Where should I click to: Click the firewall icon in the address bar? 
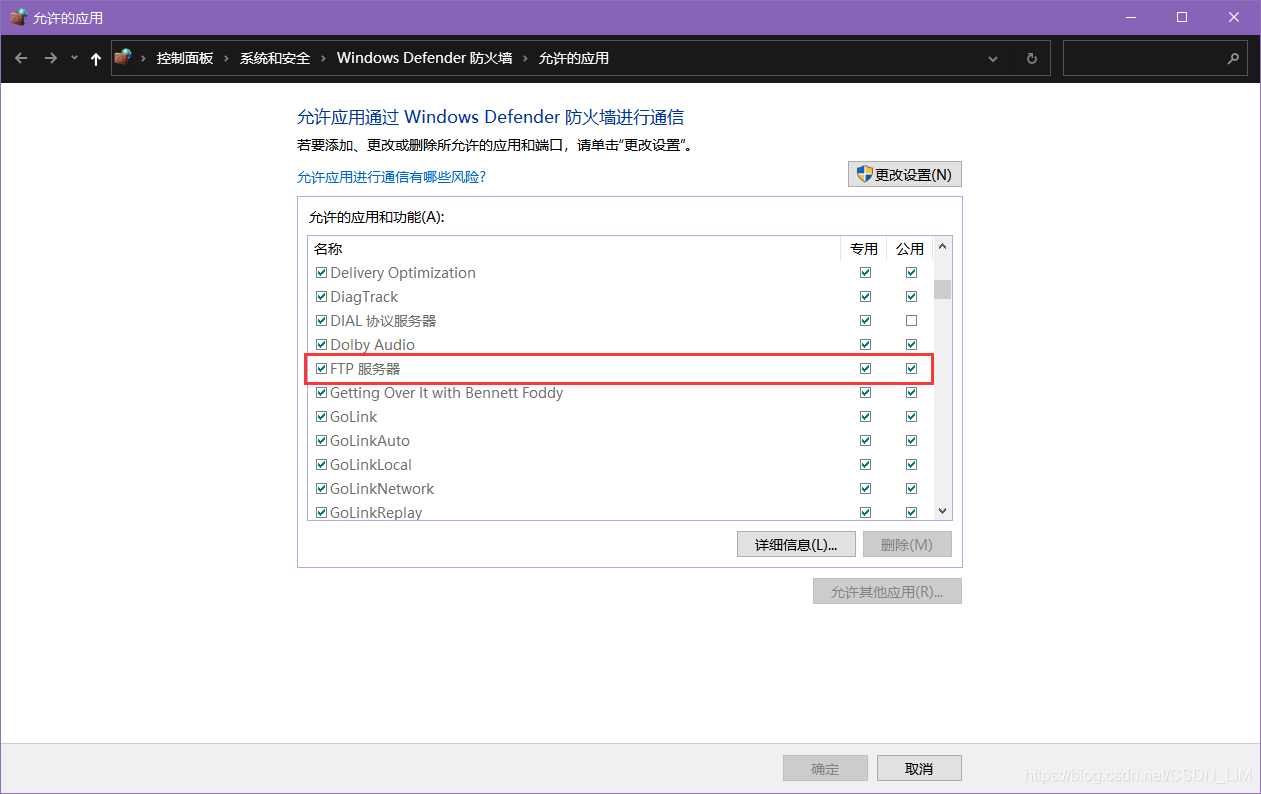coord(123,57)
